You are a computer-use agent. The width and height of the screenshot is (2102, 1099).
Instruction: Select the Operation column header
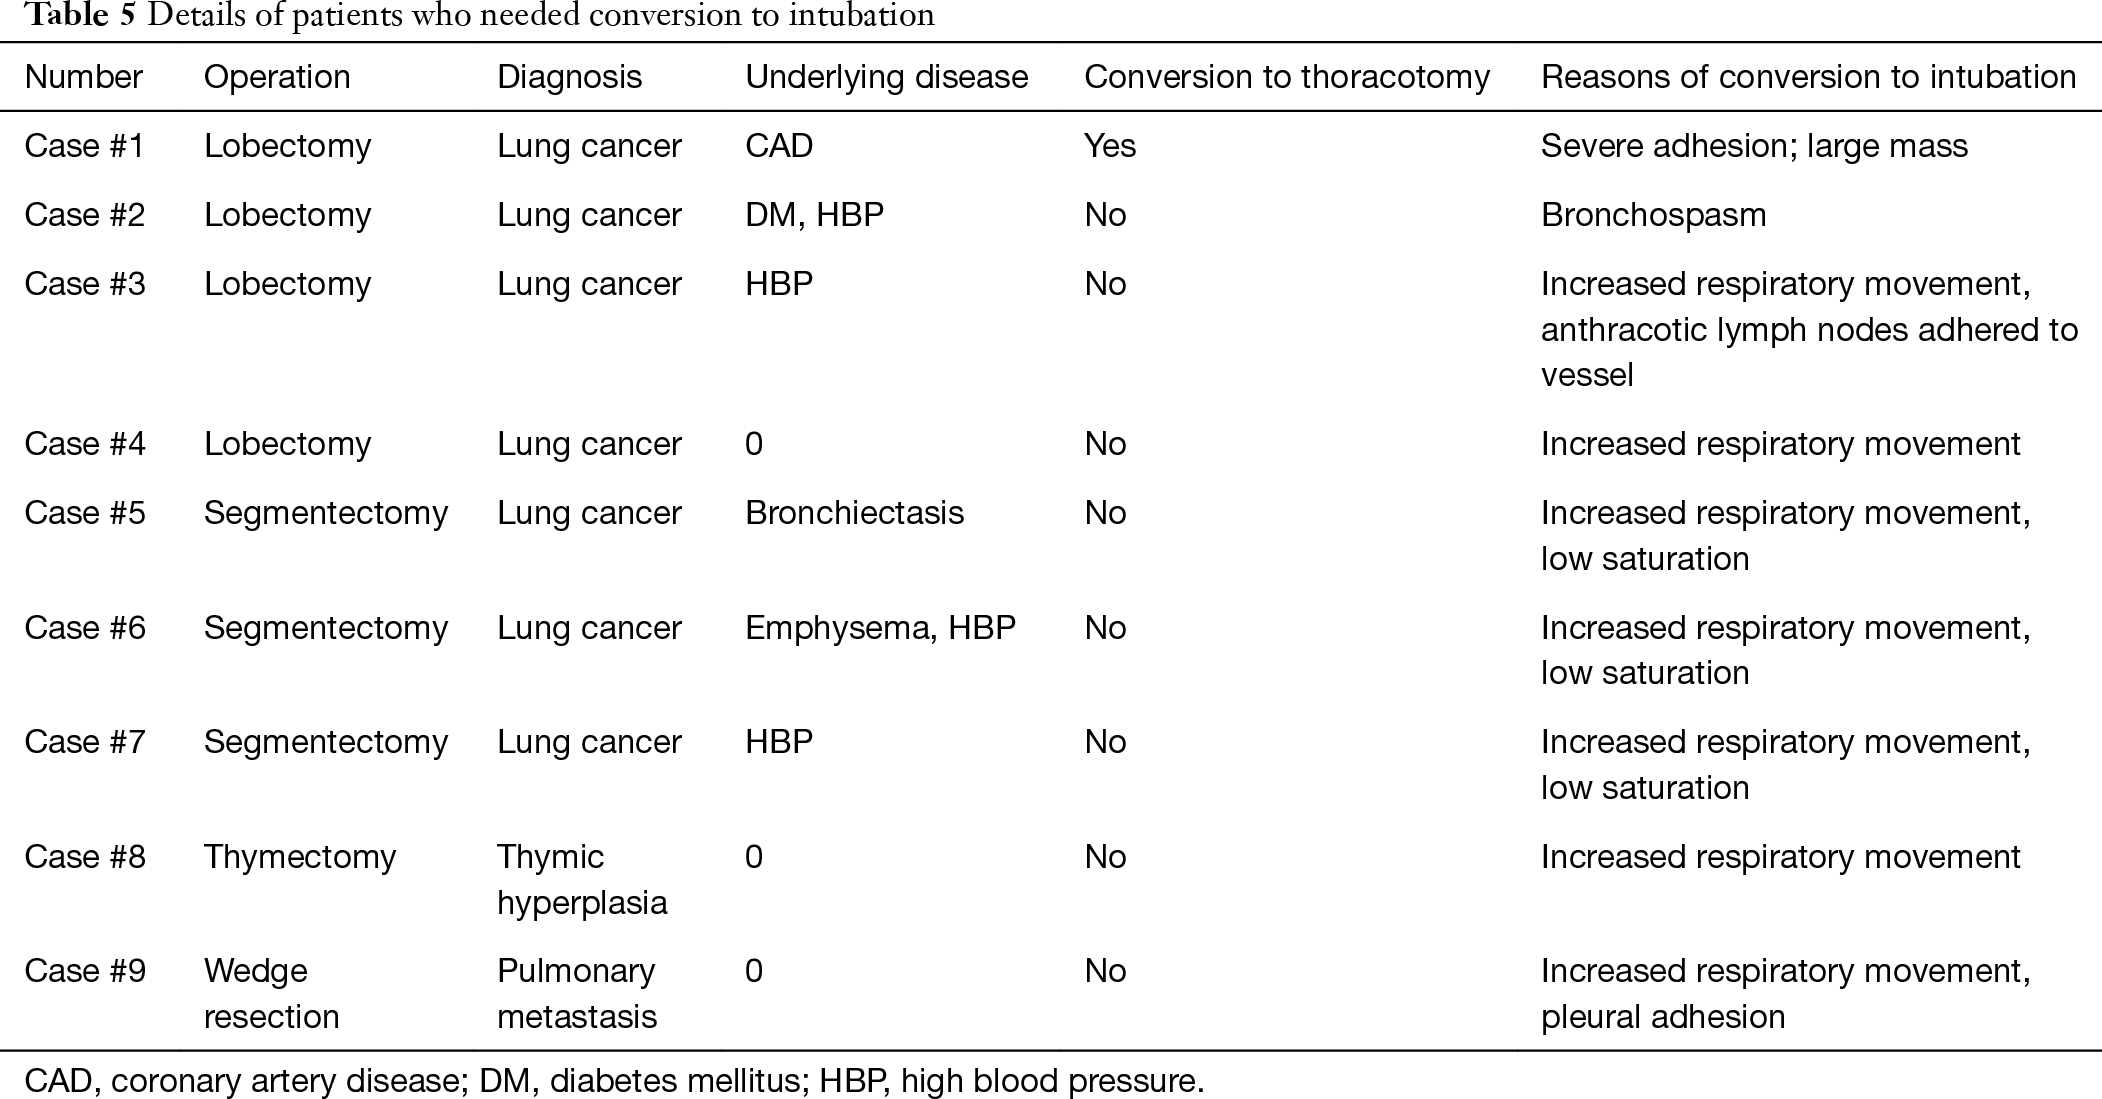tap(277, 77)
